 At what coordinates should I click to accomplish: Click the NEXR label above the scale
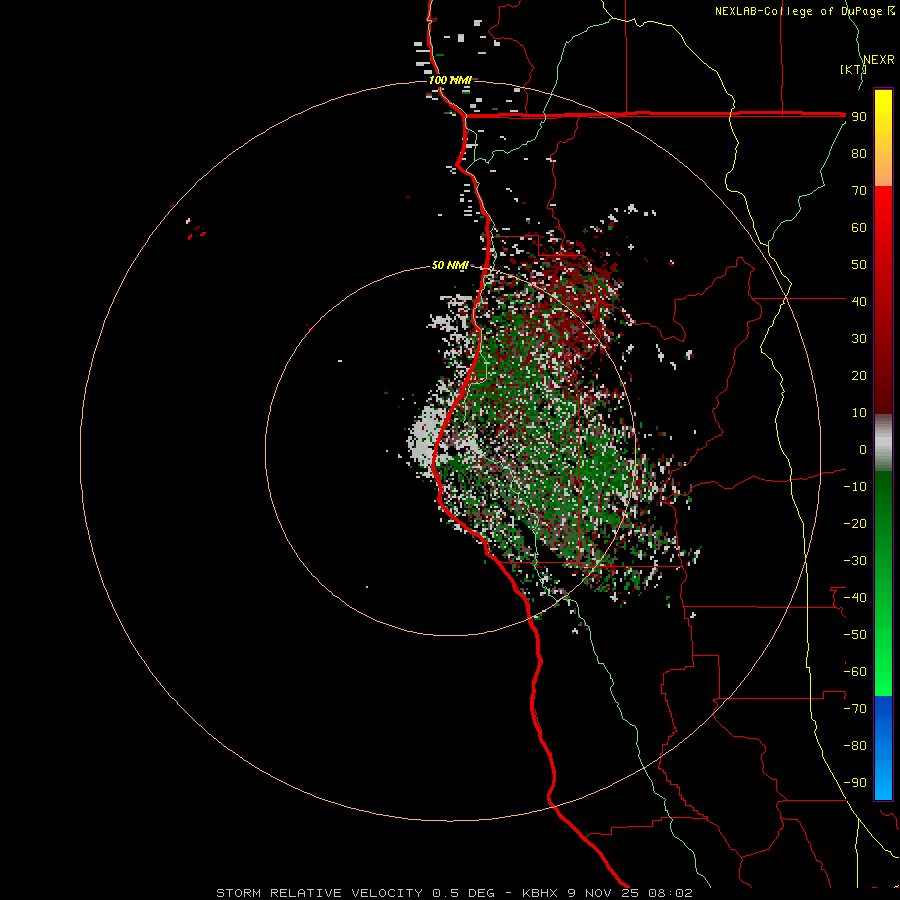coord(879,60)
